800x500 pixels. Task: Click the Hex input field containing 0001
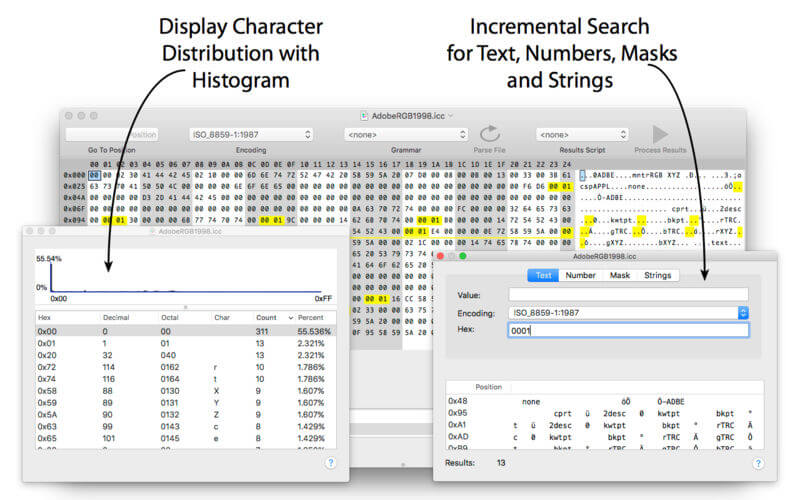tap(629, 330)
